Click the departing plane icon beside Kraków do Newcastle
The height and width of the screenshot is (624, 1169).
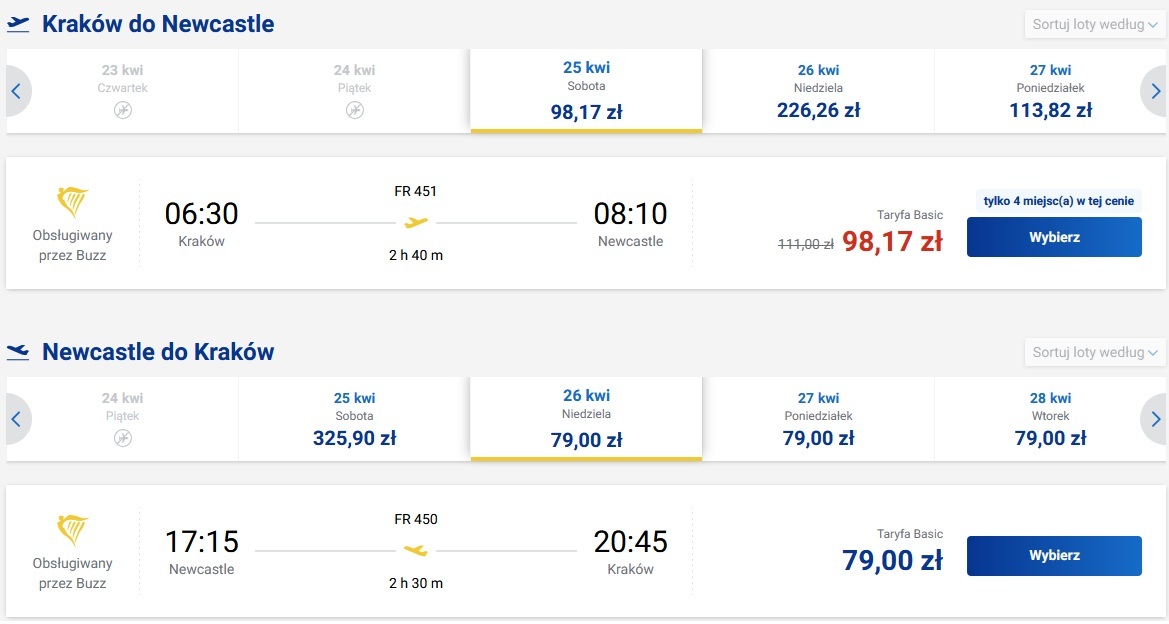[x=18, y=24]
